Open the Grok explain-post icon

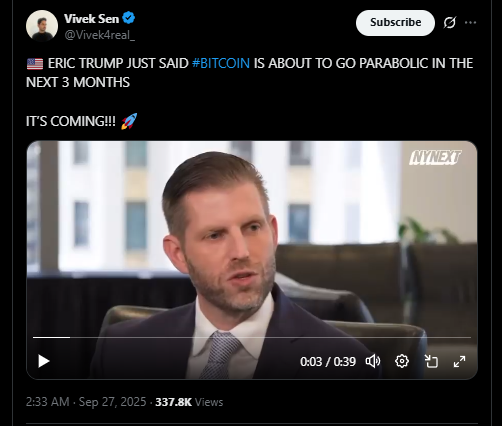[449, 23]
